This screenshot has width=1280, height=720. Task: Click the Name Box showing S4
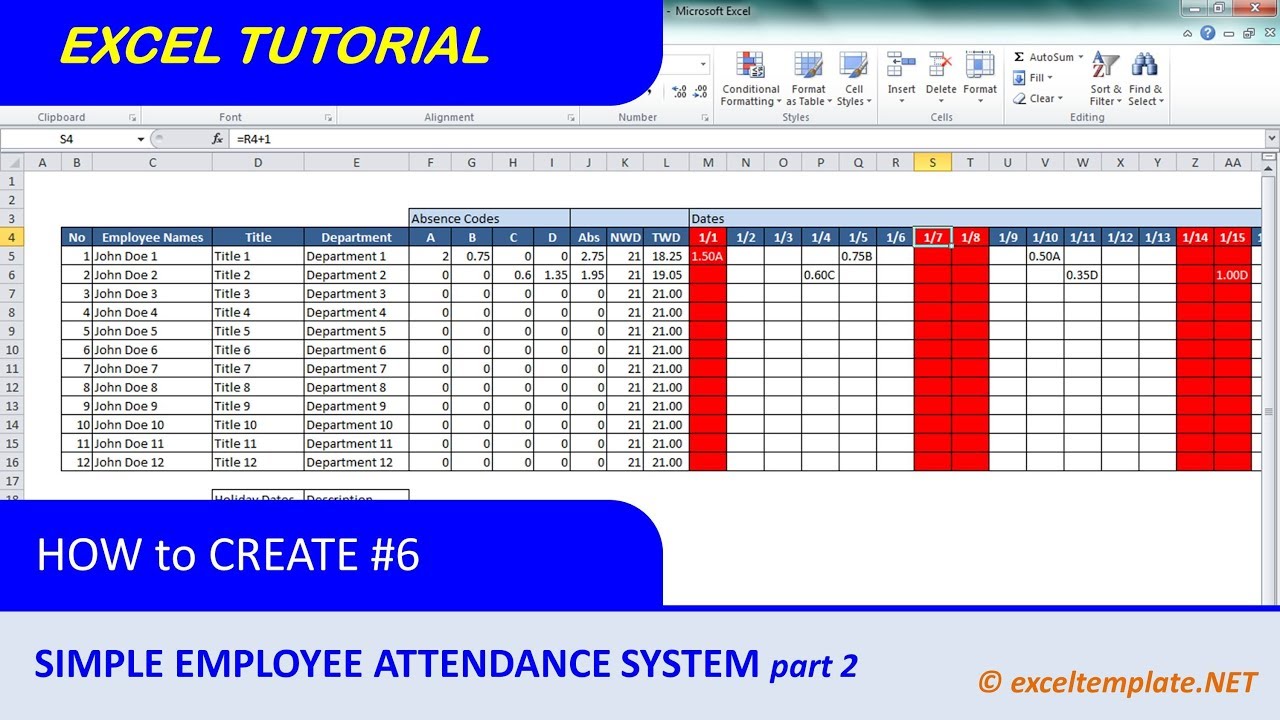coord(67,139)
